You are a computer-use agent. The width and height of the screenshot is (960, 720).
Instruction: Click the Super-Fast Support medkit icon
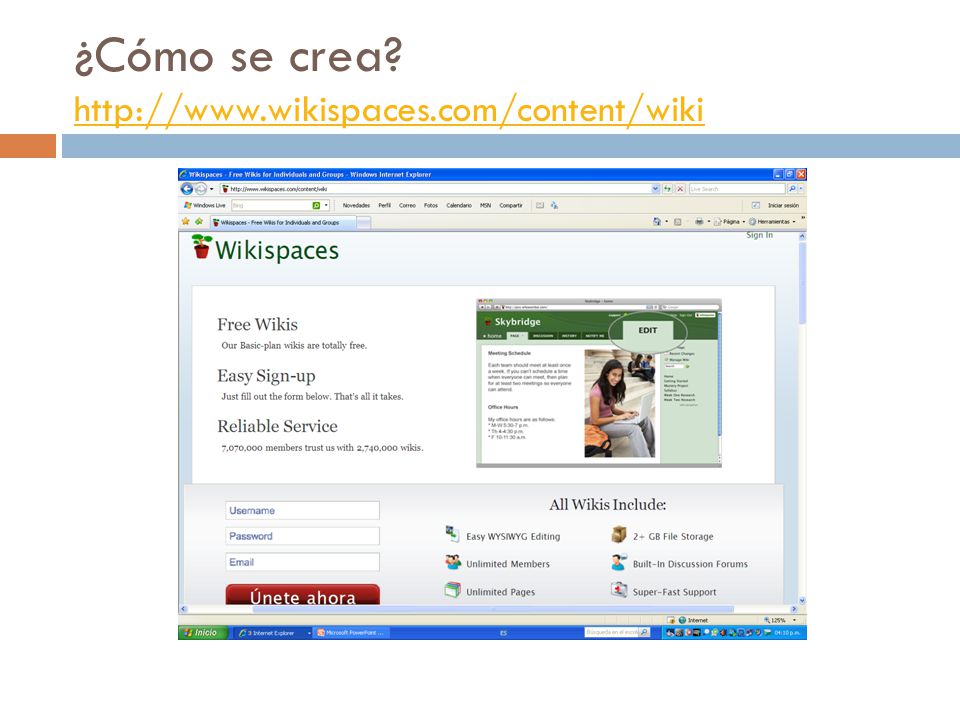coord(619,590)
